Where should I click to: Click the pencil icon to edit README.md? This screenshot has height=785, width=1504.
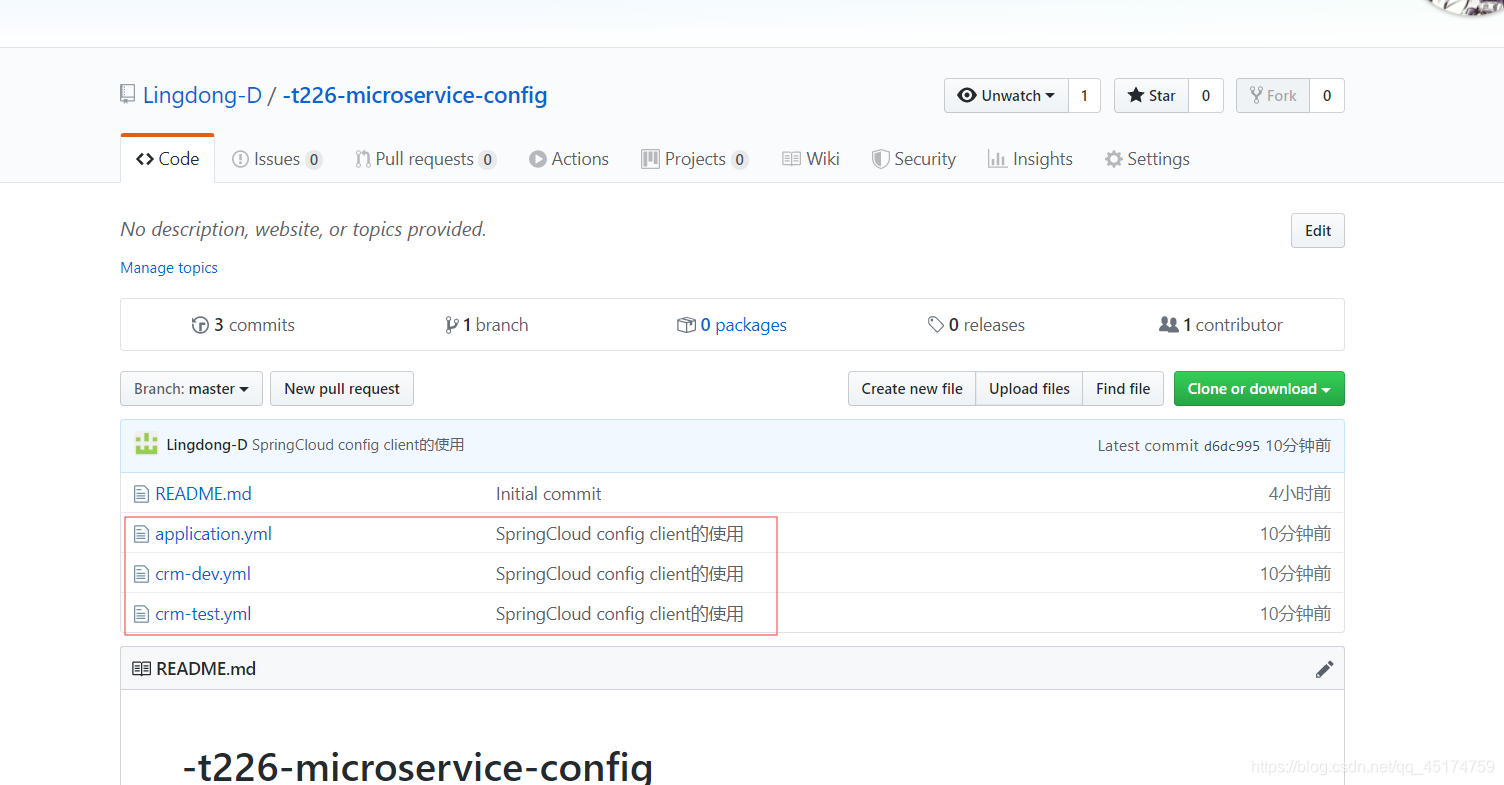[1324, 669]
